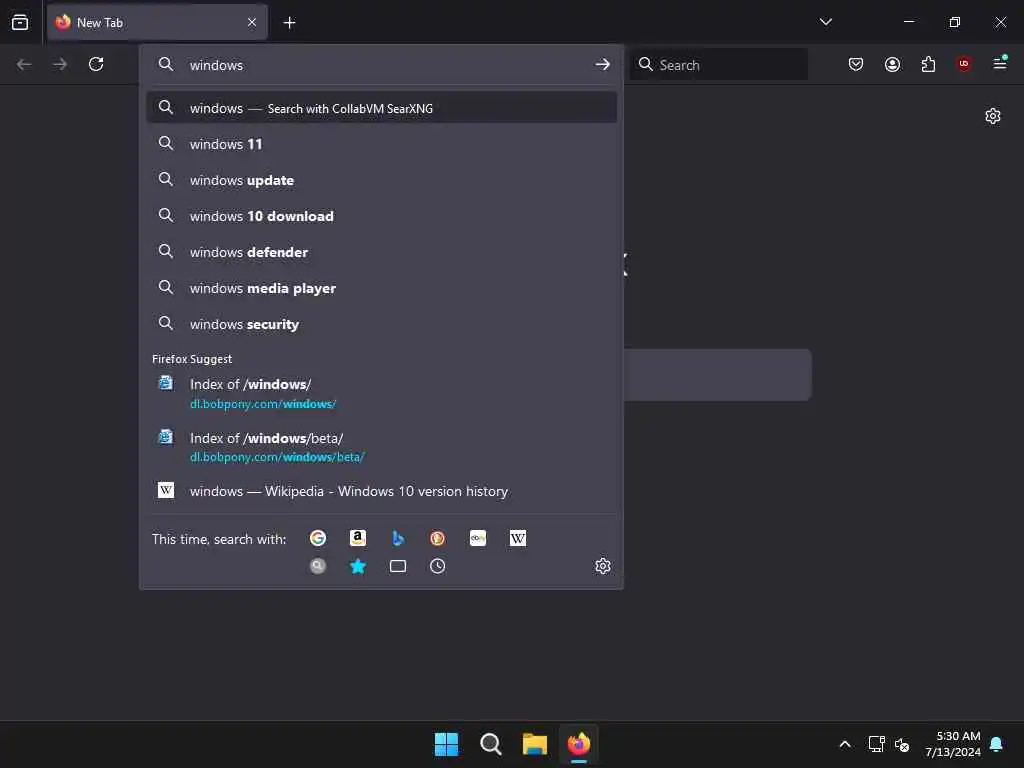The image size is (1024, 768).
Task: Open the uBlock Origin extension
Action: 964,64
